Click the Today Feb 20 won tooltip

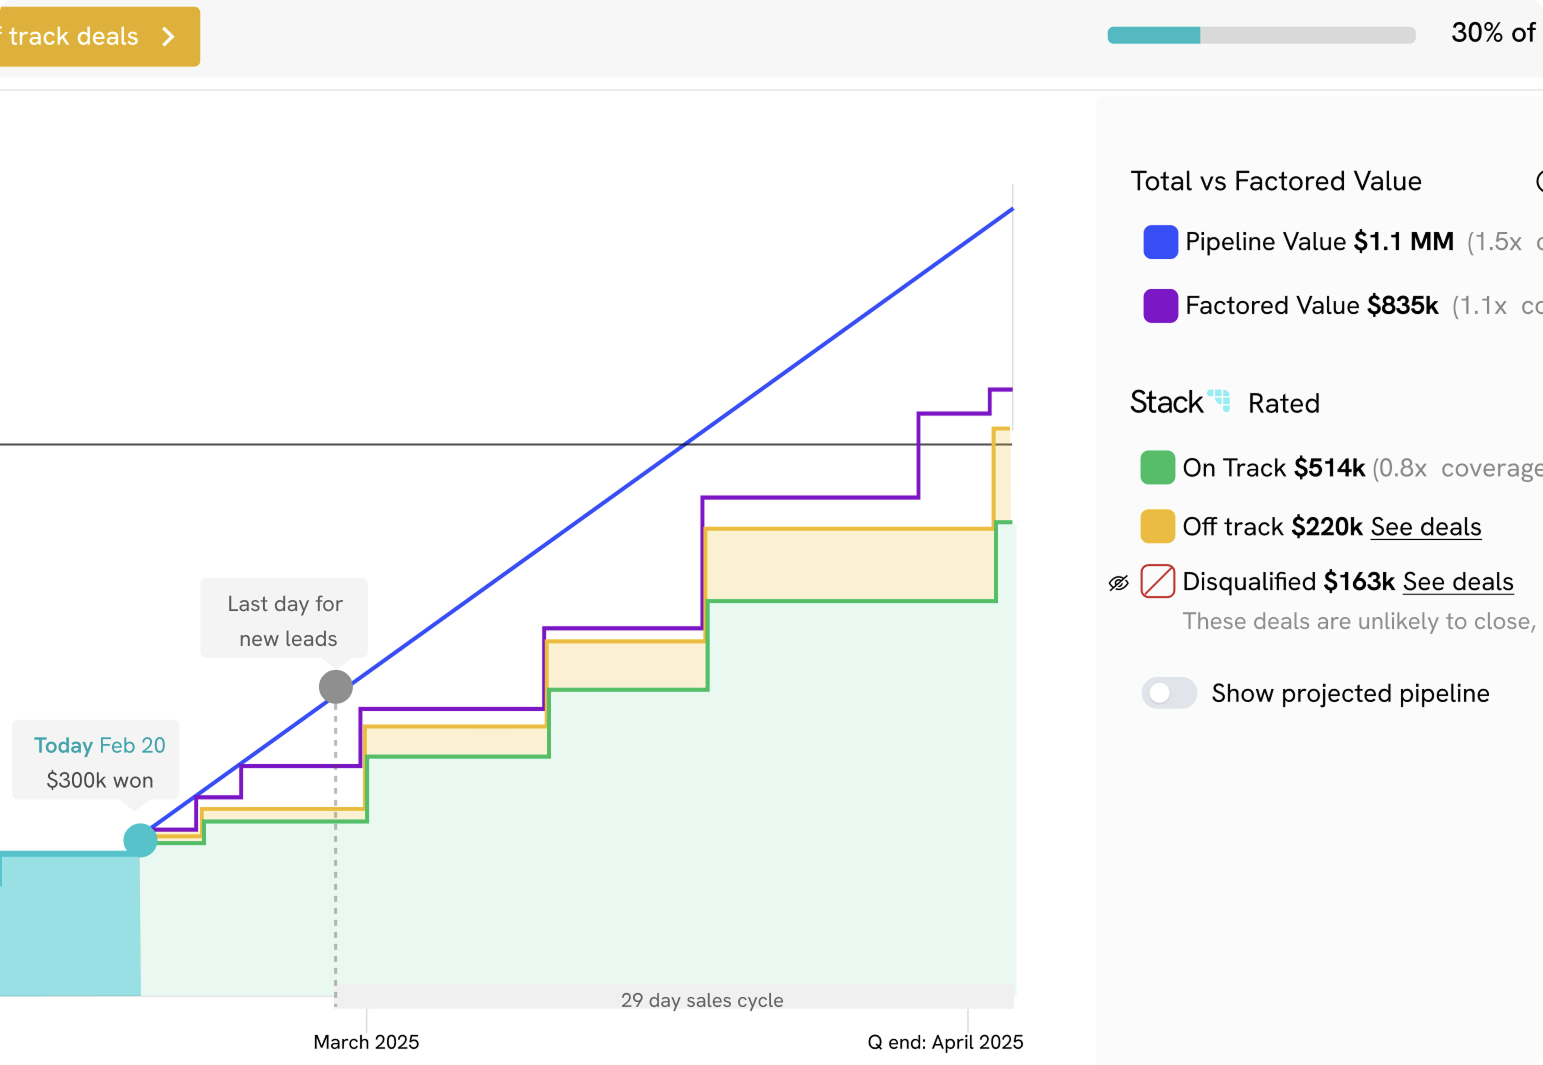pyautogui.click(x=97, y=762)
